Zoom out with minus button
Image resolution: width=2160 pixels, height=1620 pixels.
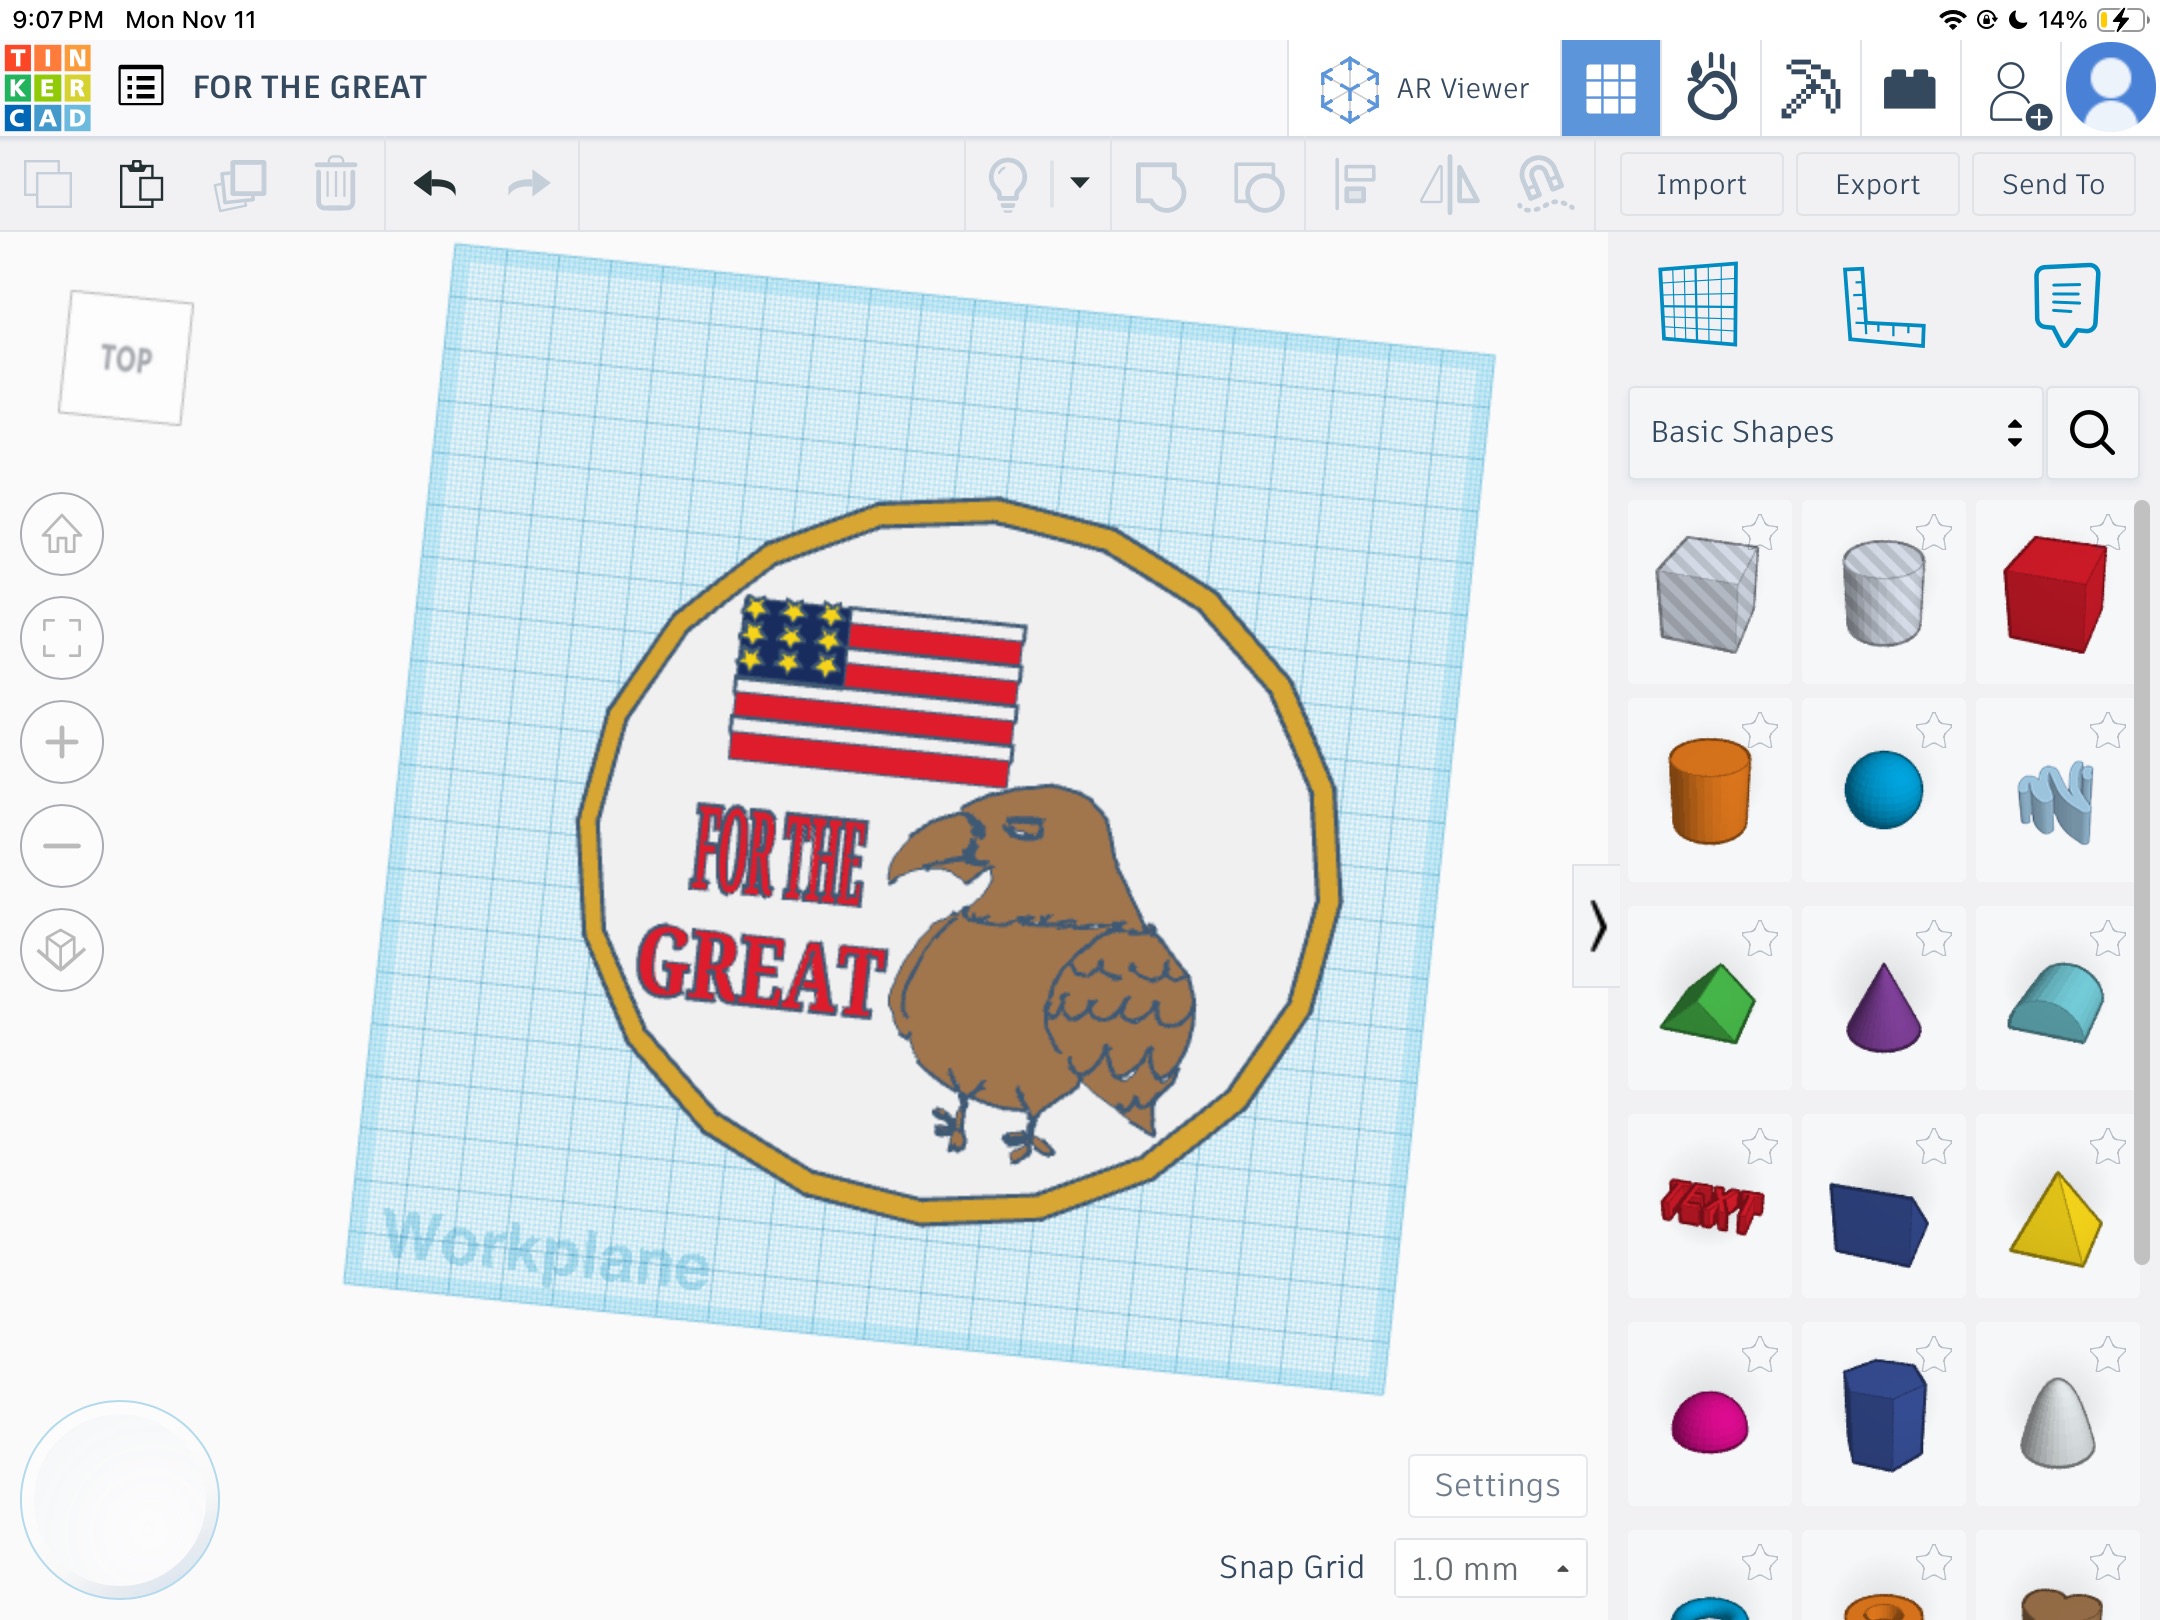coord(62,846)
